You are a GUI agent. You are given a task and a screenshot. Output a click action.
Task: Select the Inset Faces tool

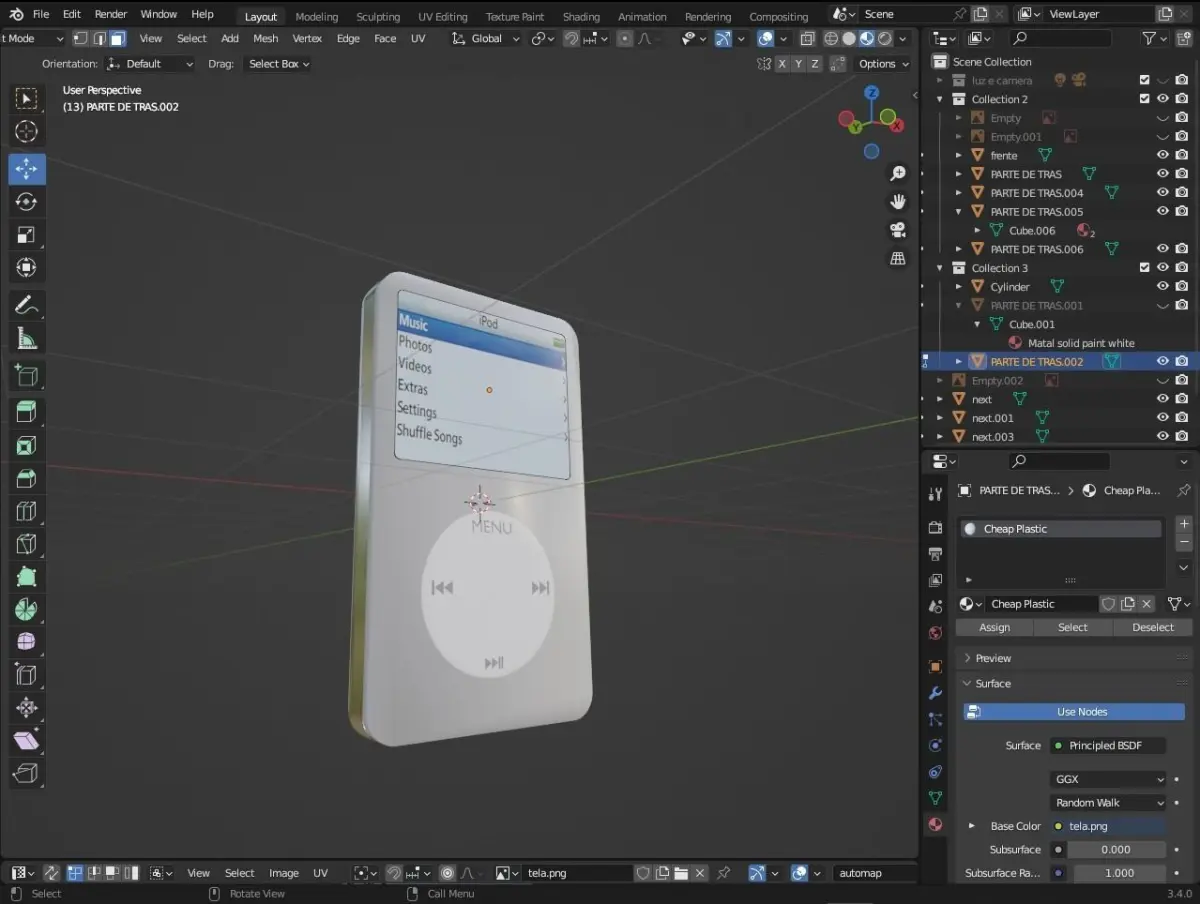click(27, 446)
